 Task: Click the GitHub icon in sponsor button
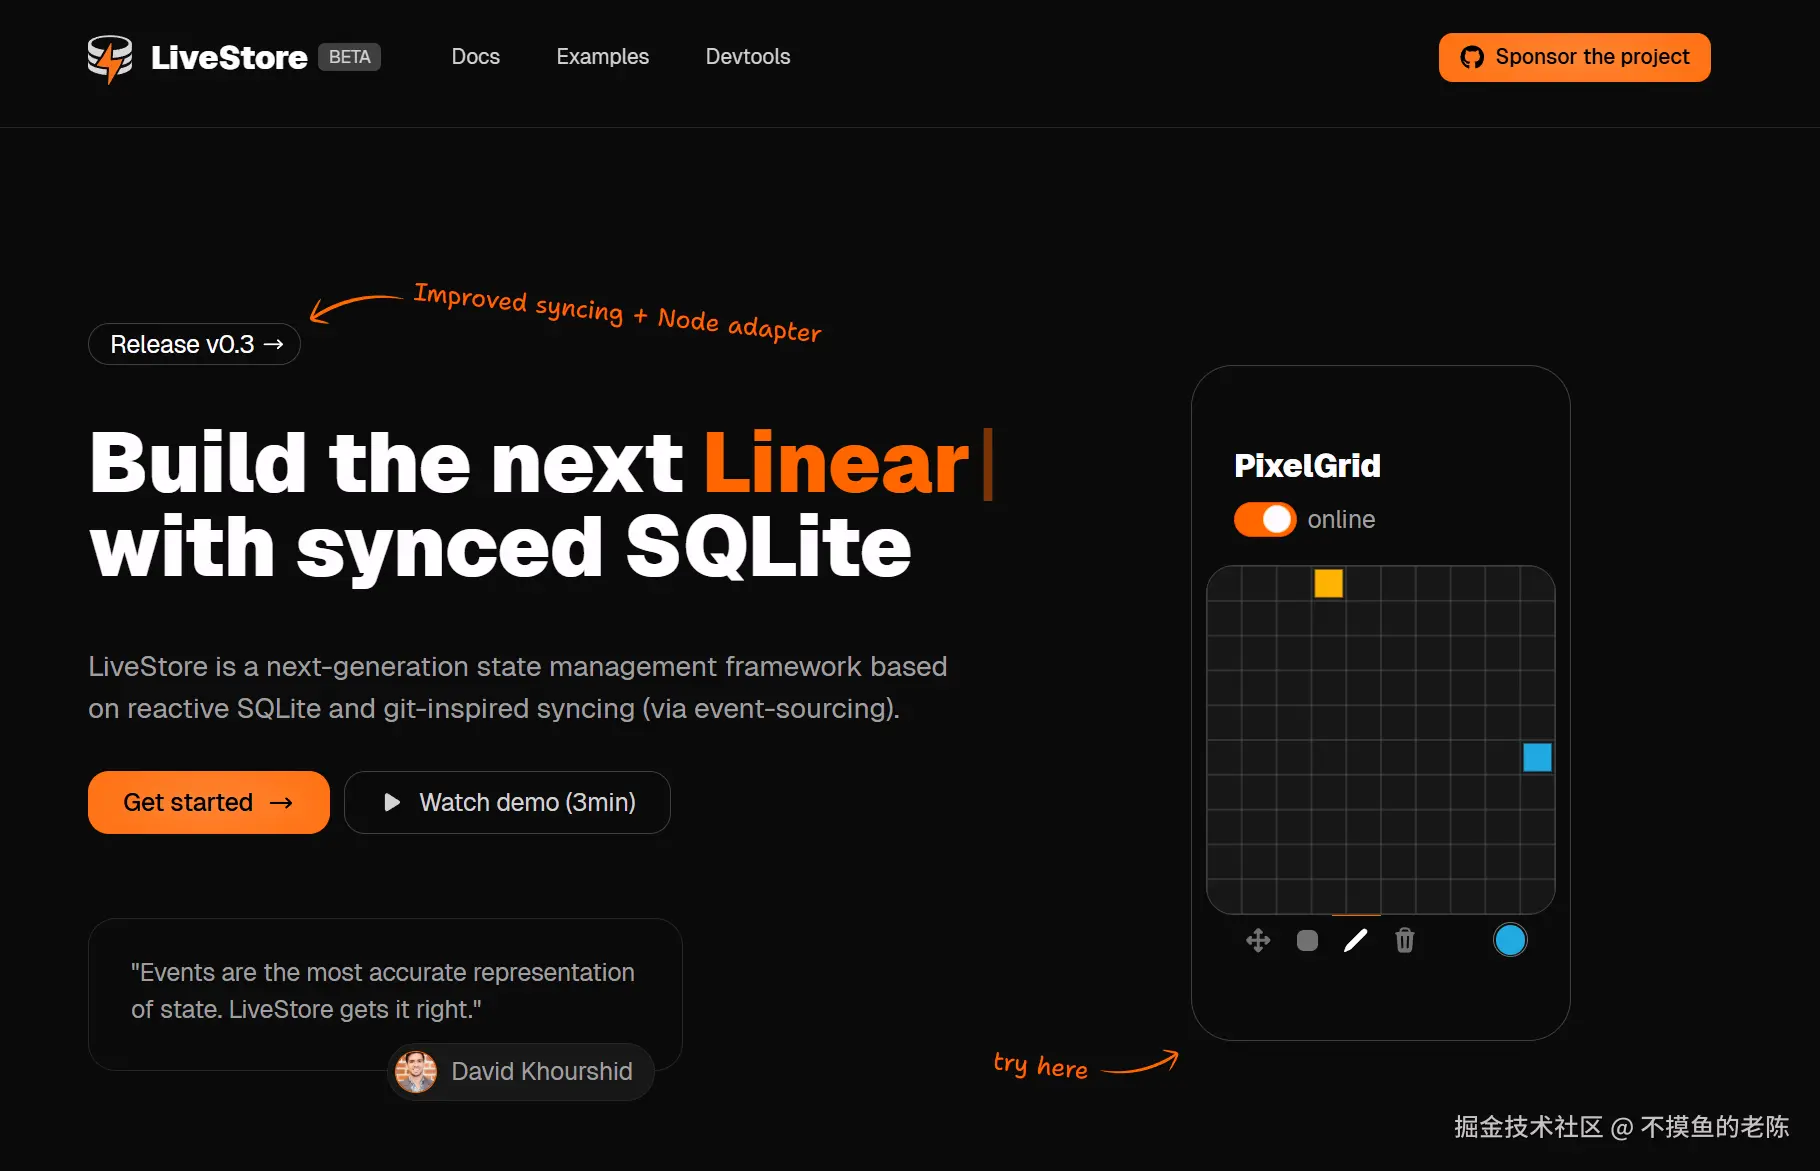click(1472, 57)
